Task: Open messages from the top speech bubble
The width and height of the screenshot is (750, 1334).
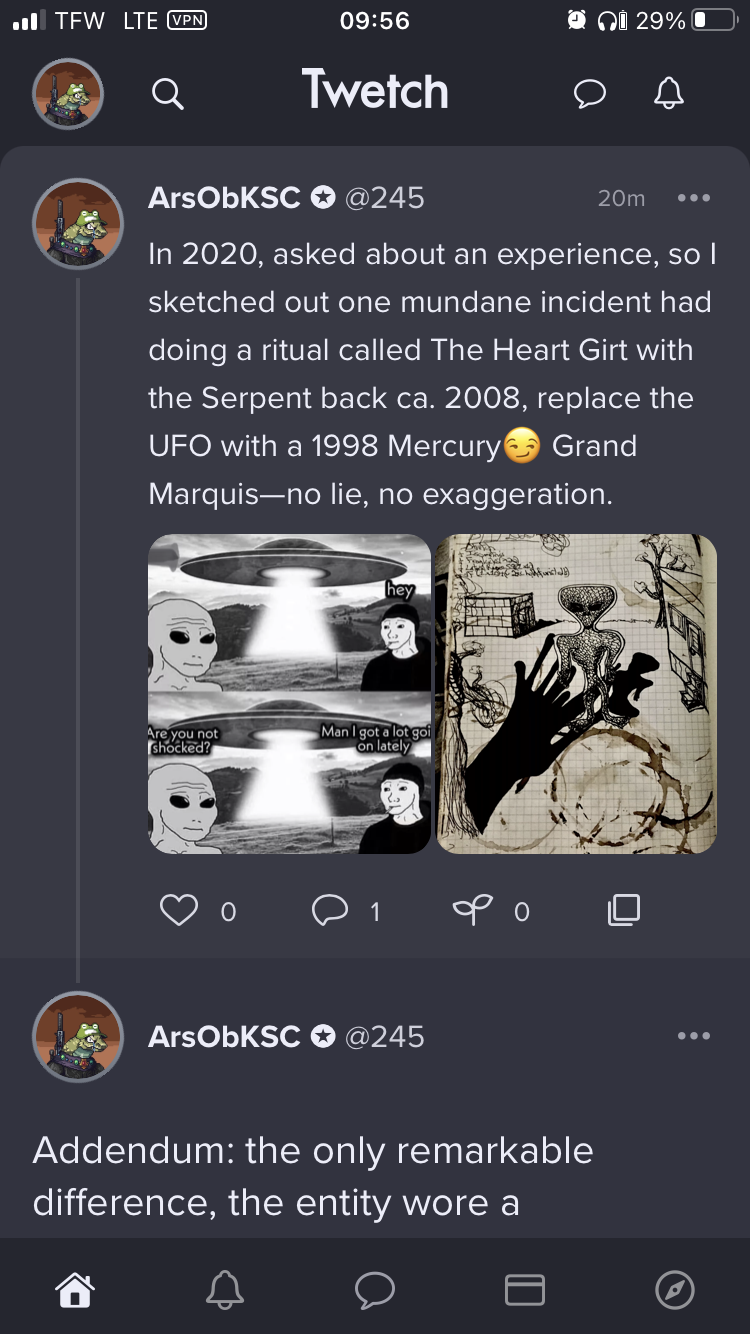Action: pos(590,93)
